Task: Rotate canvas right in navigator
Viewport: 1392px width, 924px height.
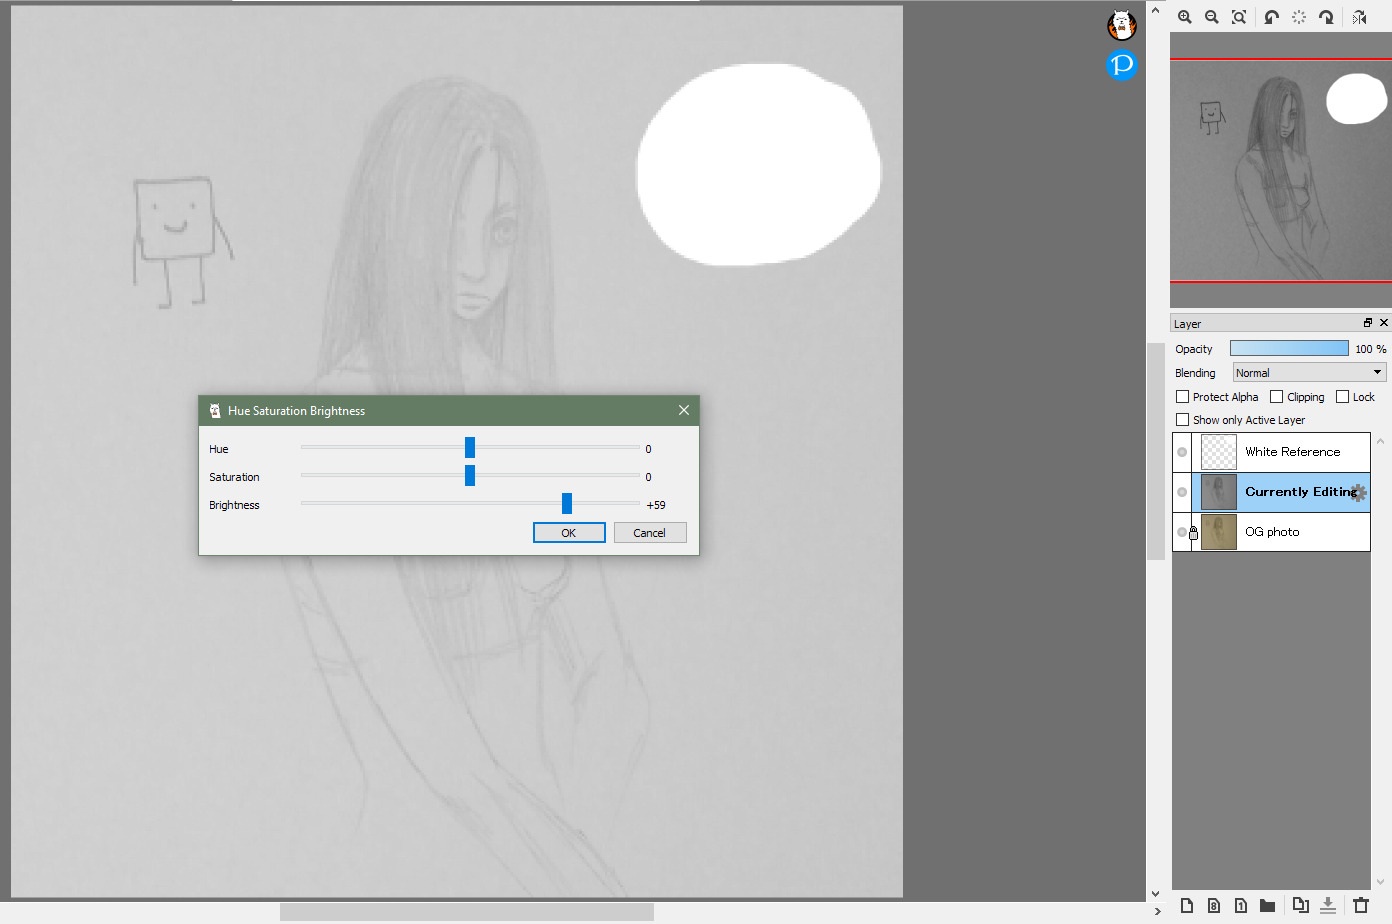Action: coord(1326,17)
